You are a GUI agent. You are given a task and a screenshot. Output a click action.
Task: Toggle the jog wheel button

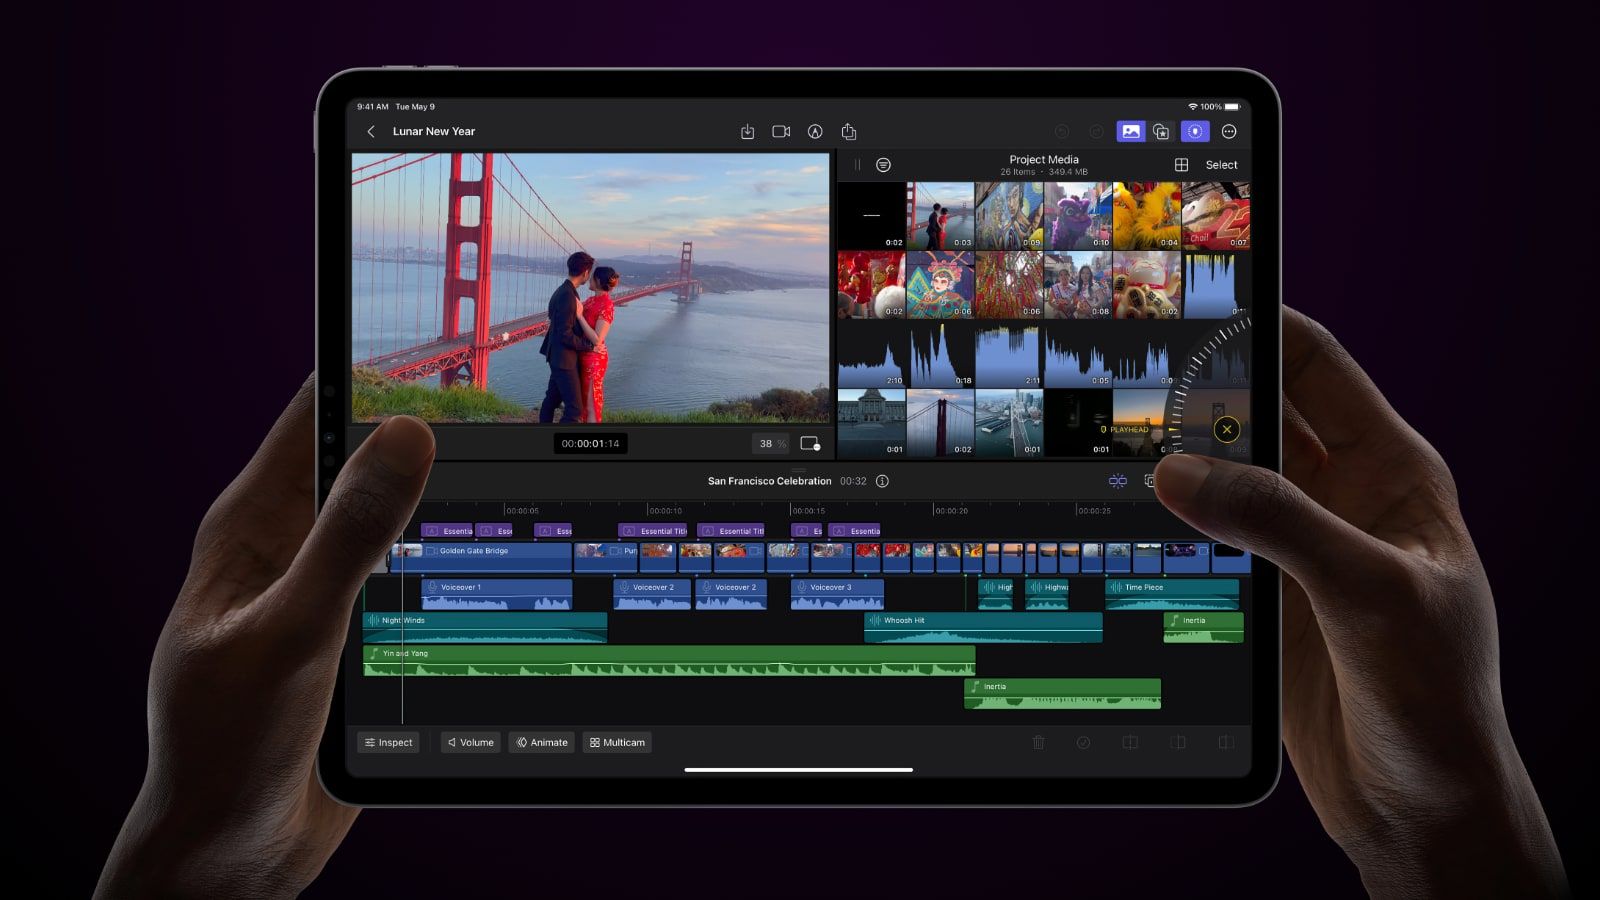tap(1194, 131)
